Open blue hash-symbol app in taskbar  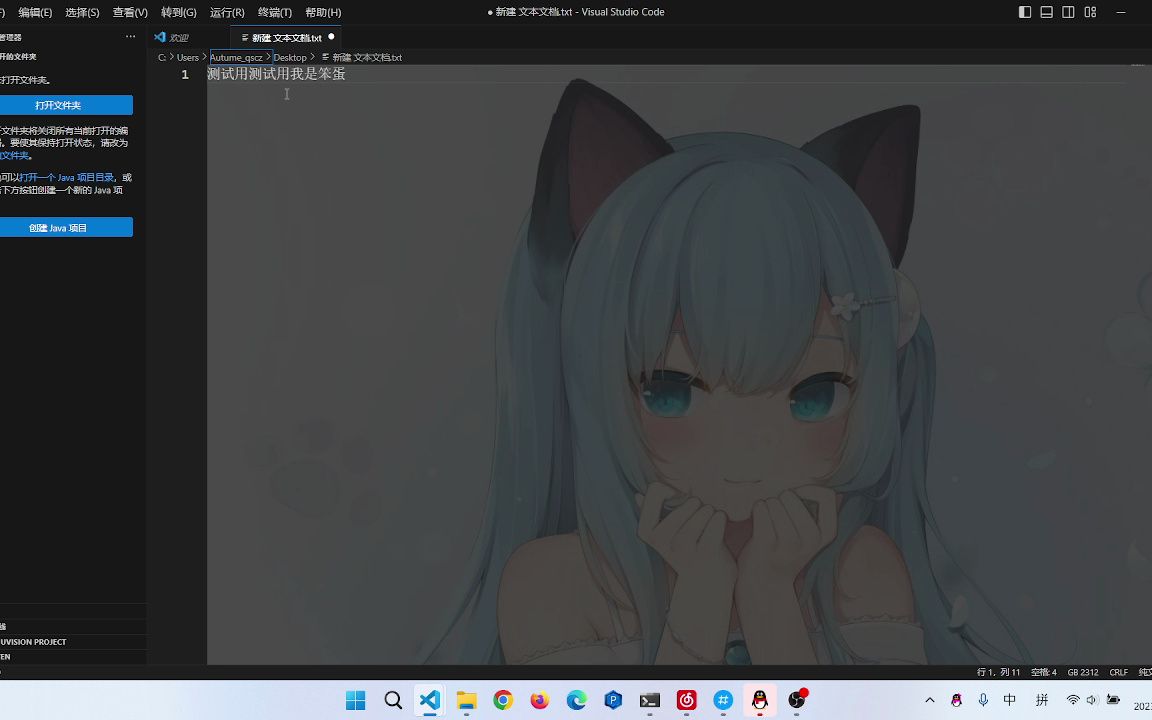click(723, 700)
